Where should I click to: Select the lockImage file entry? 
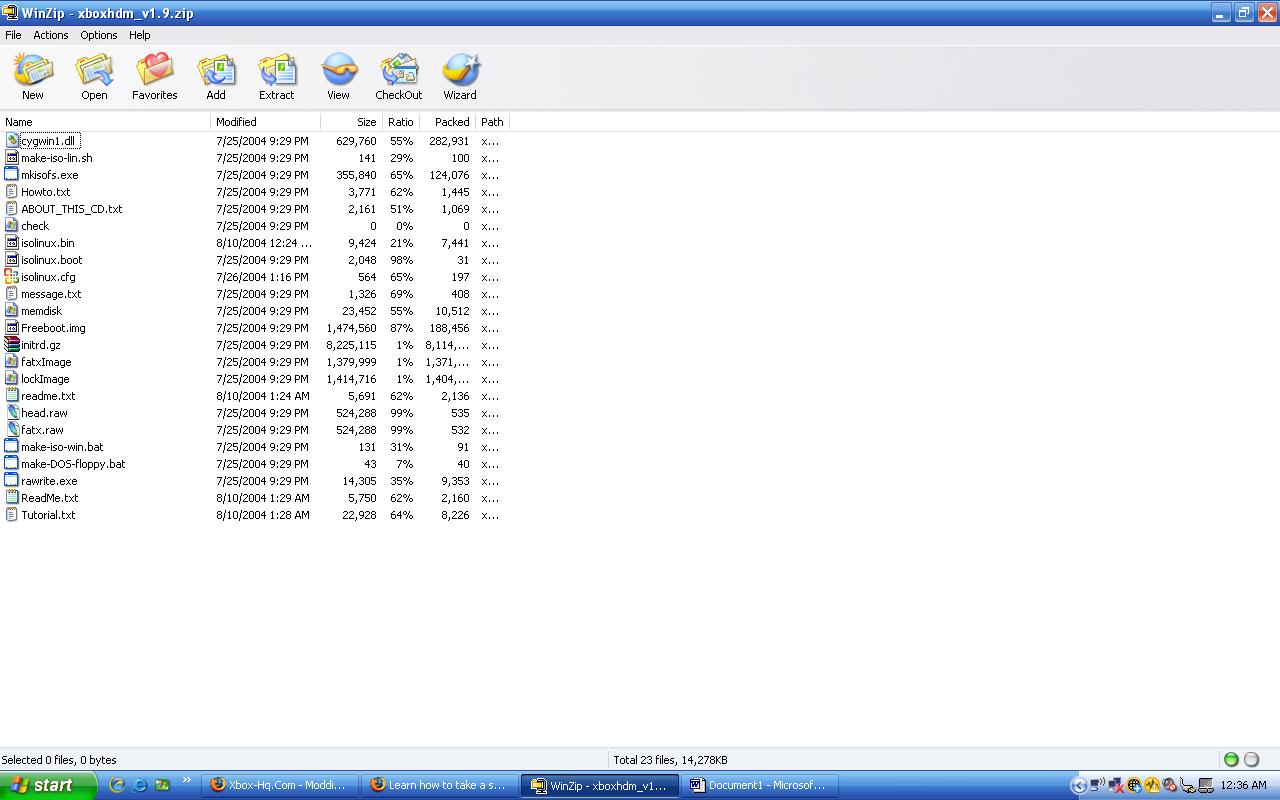(45, 379)
